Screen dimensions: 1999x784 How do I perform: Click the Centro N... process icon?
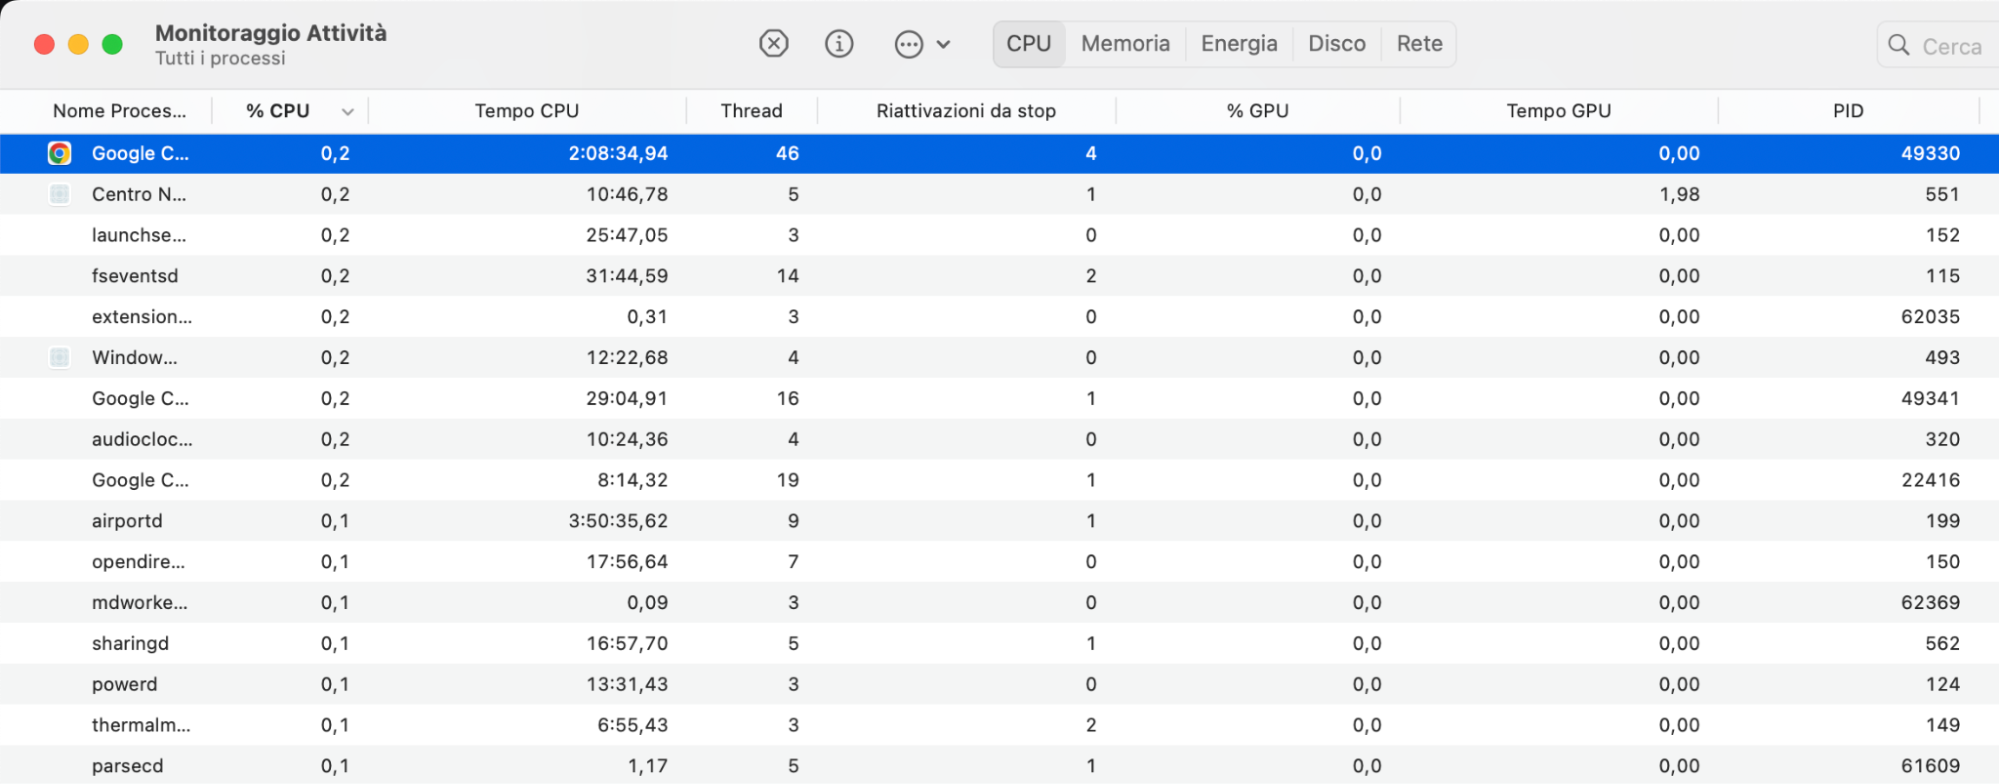point(60,194)
